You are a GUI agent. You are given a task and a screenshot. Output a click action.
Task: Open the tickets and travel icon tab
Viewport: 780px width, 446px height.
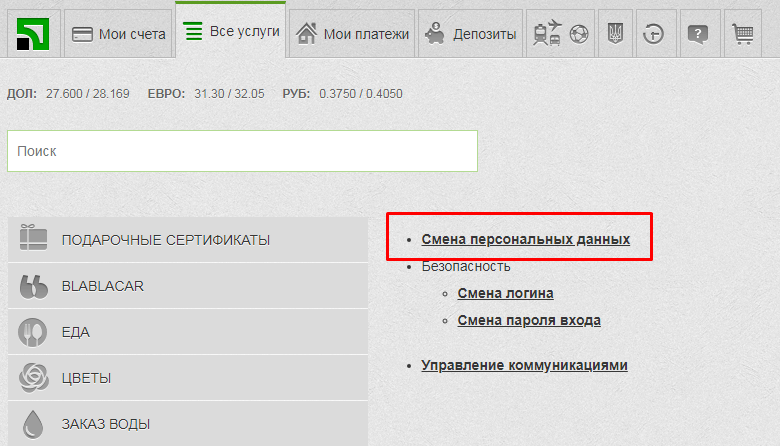point(560,34)
